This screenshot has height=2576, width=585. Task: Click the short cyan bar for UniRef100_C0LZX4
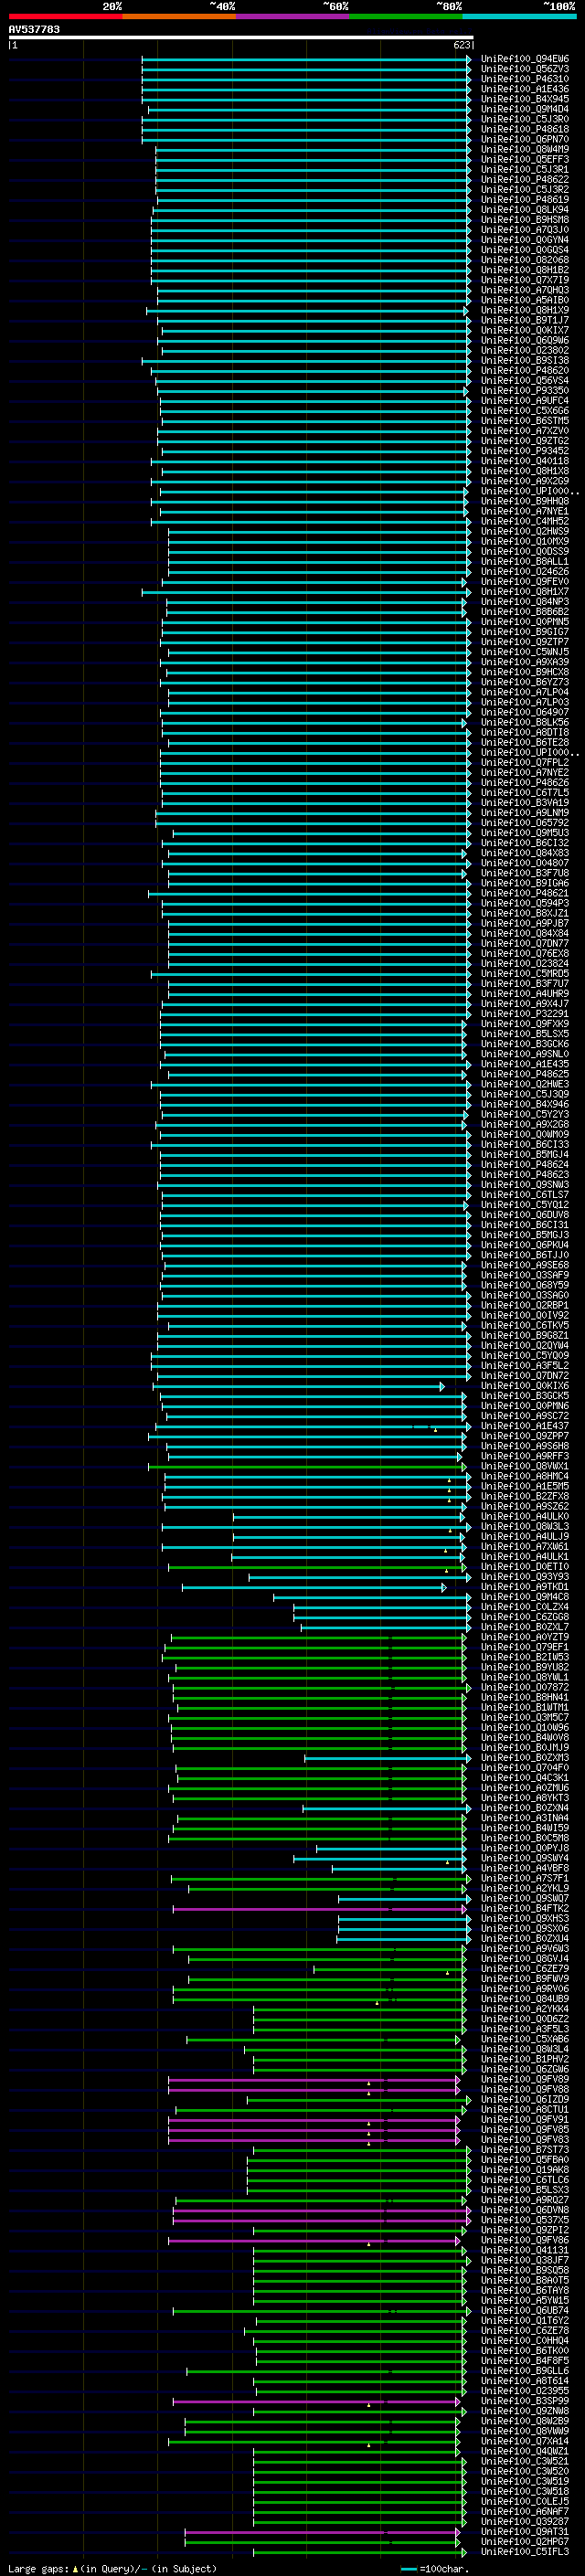380,1607
